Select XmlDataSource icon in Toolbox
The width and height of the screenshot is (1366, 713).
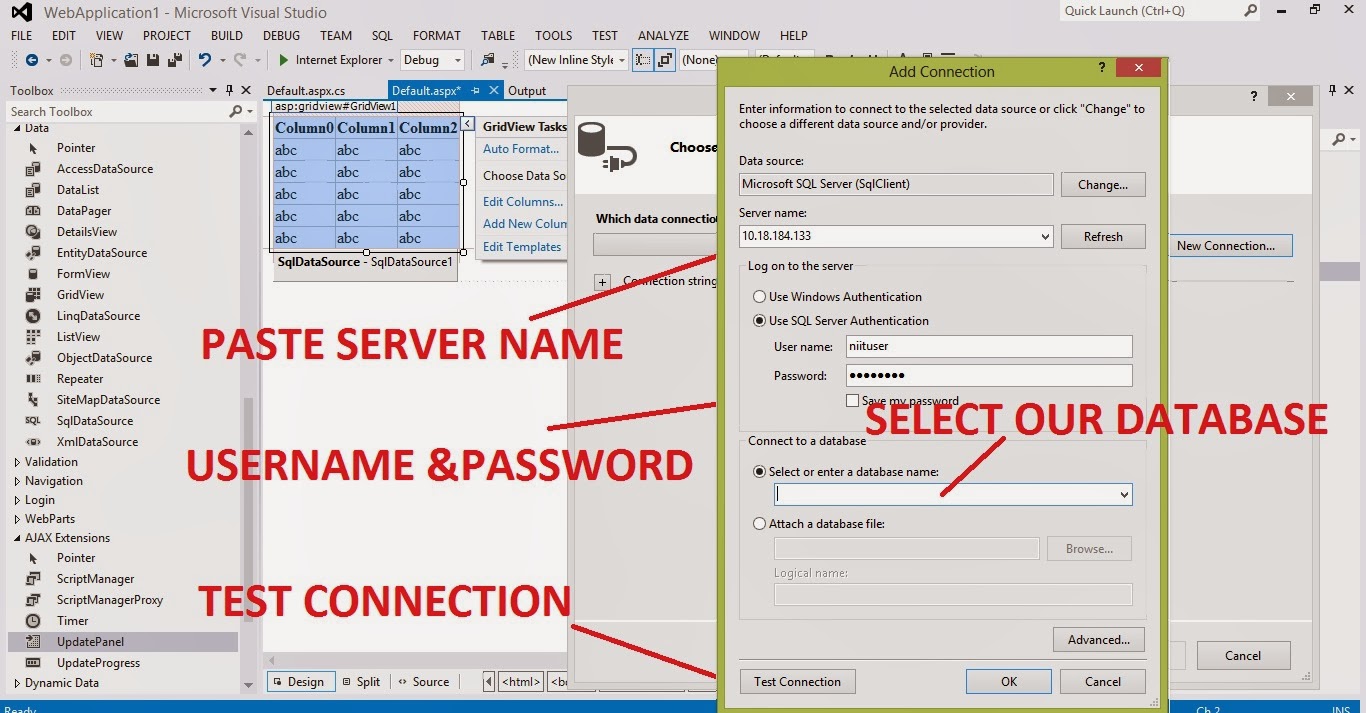[33, 442]
